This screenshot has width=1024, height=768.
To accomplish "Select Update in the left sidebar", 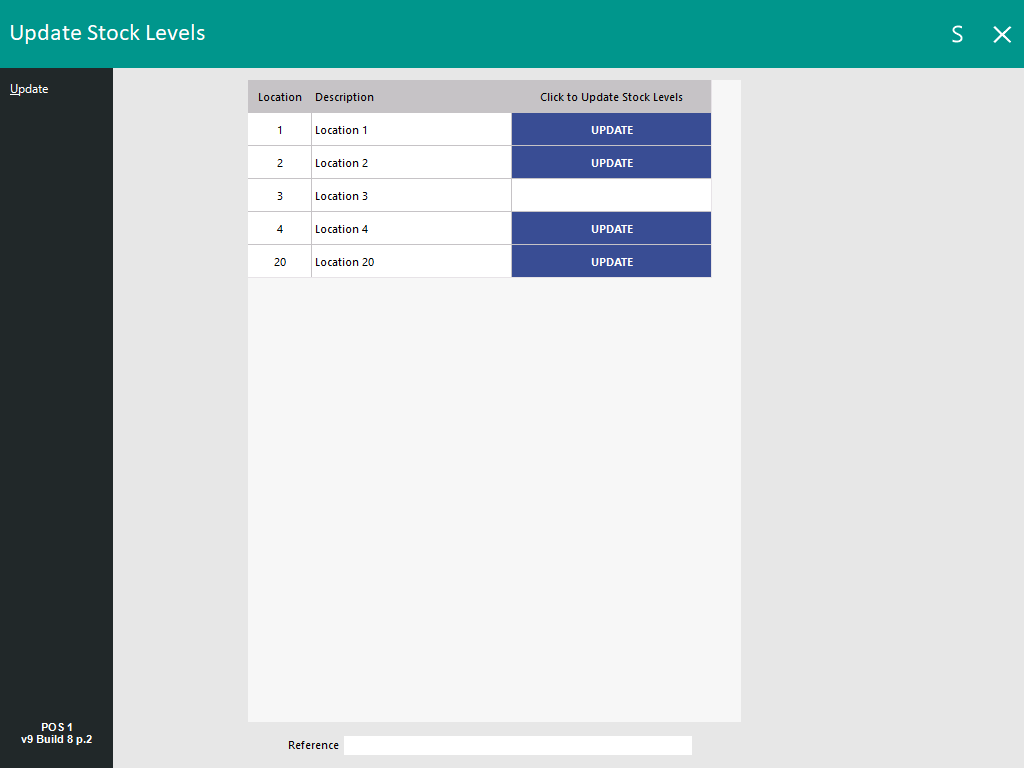I will click(x=29, y=89).
